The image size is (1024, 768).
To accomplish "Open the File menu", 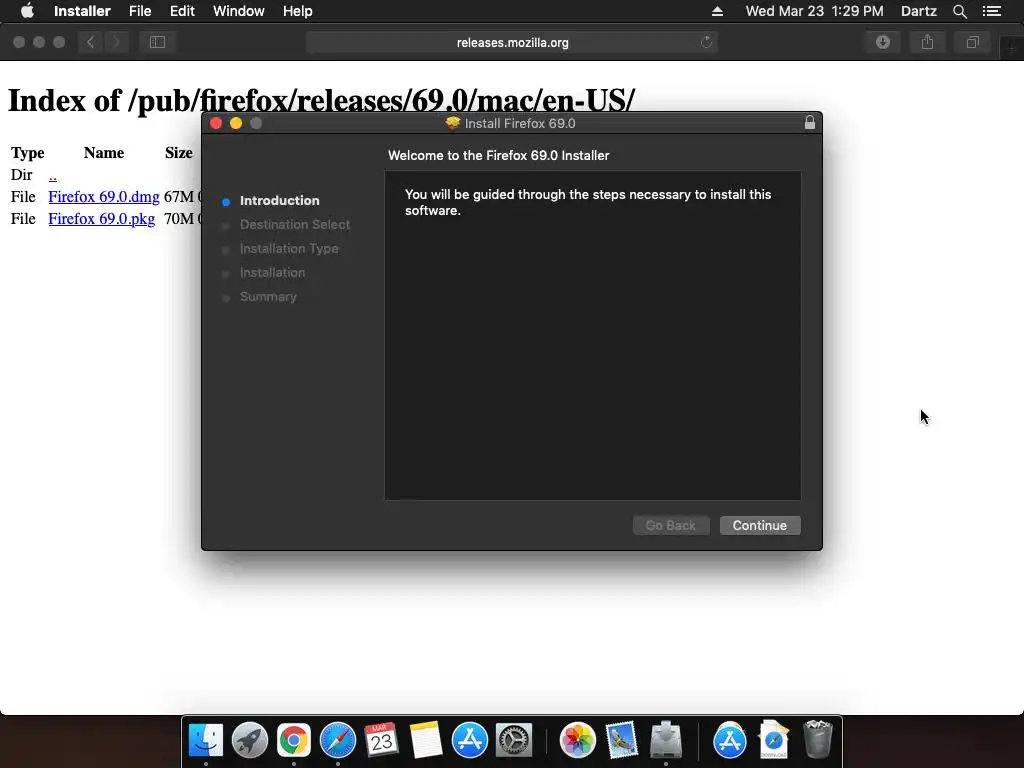I will (x=140, y=11).
